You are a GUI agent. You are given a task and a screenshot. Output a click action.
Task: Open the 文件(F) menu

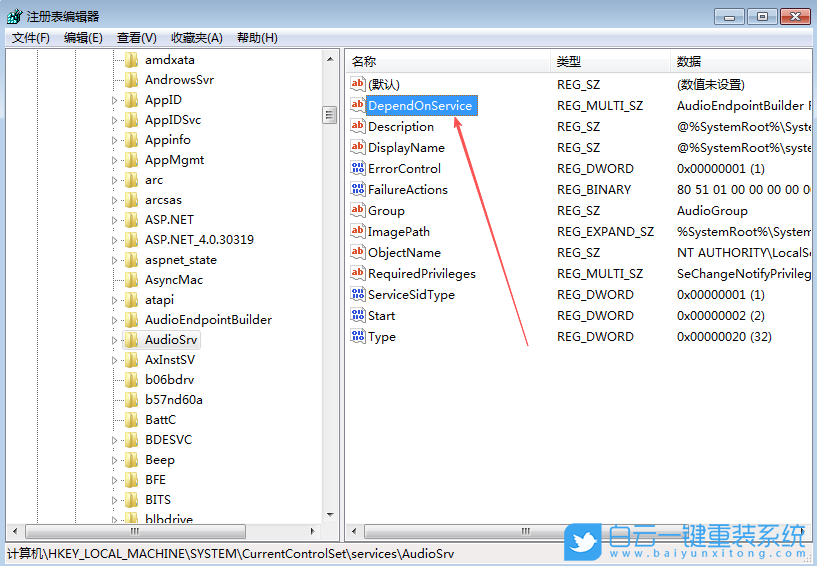click(x=31, y=38)
